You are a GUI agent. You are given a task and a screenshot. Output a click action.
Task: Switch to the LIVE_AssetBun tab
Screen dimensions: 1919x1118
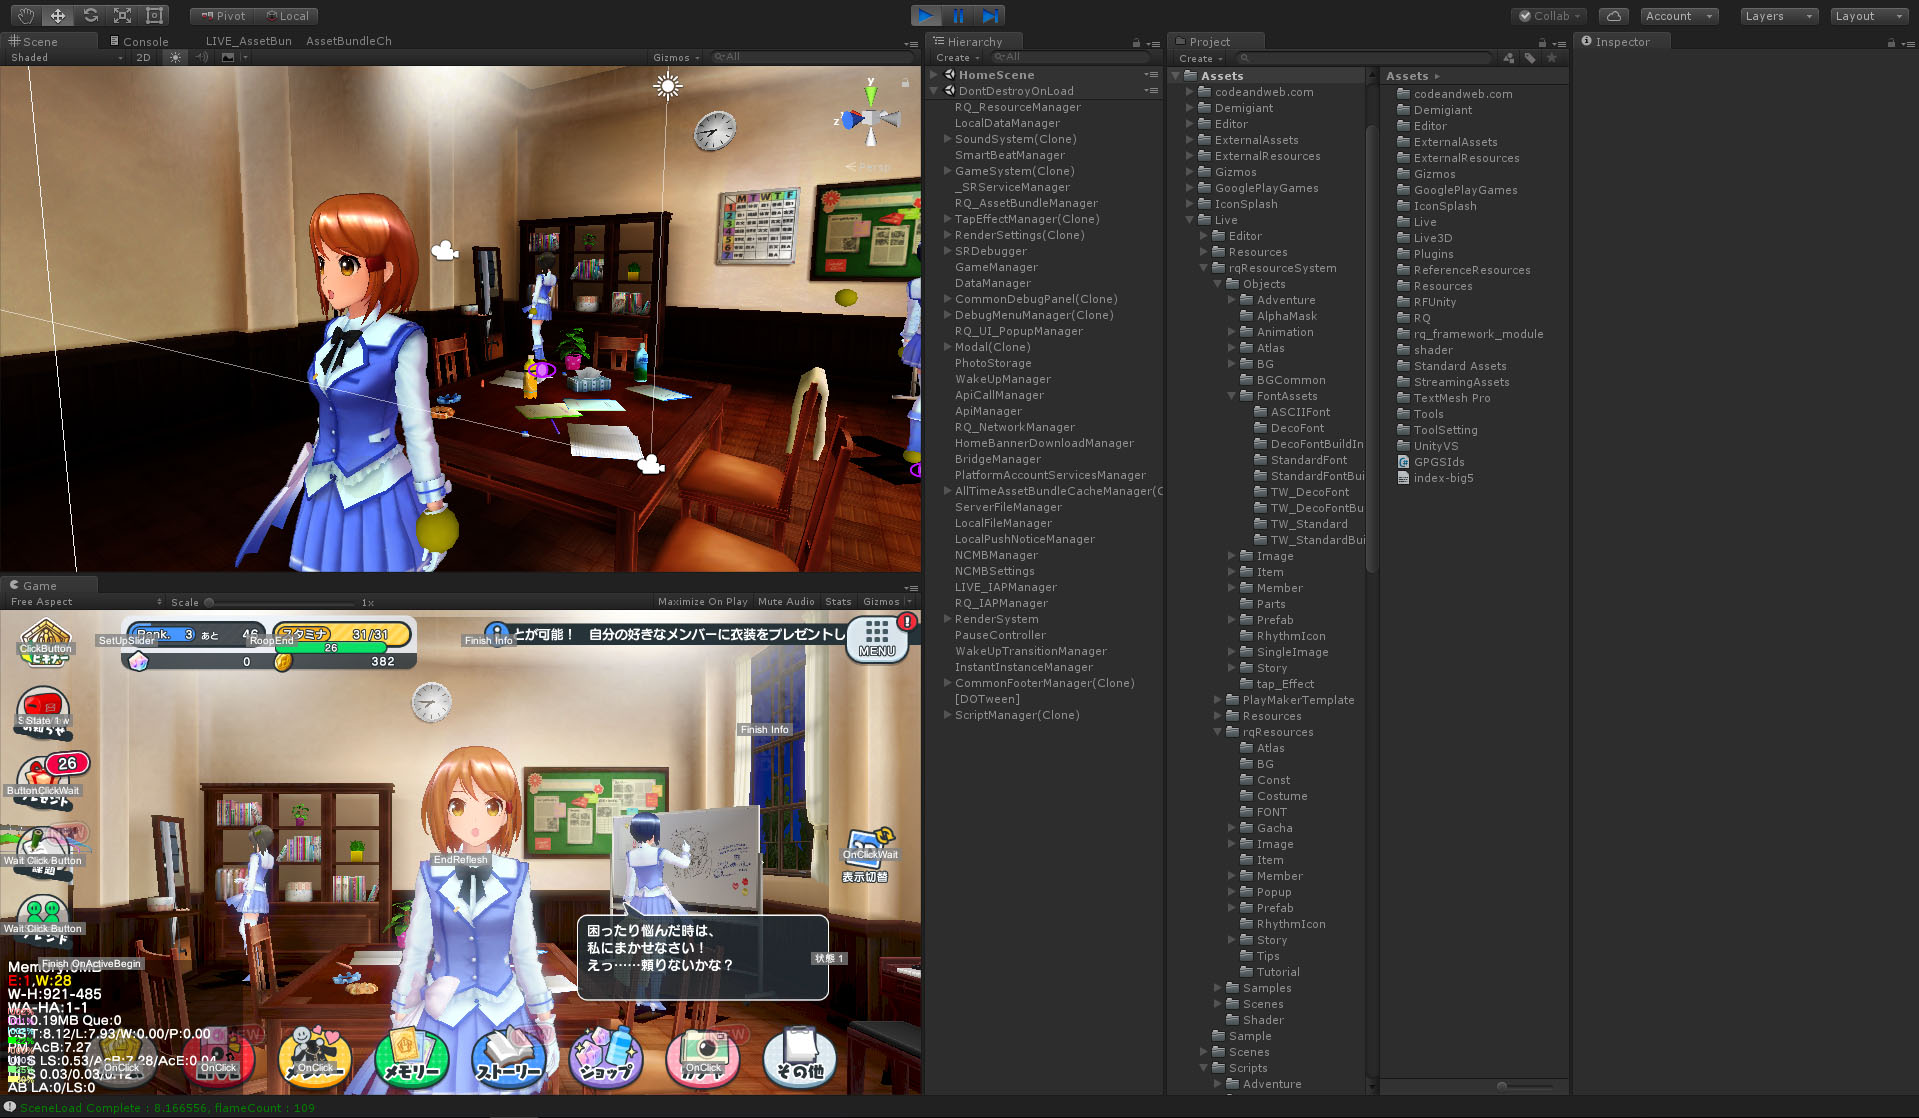click(248, 42)
